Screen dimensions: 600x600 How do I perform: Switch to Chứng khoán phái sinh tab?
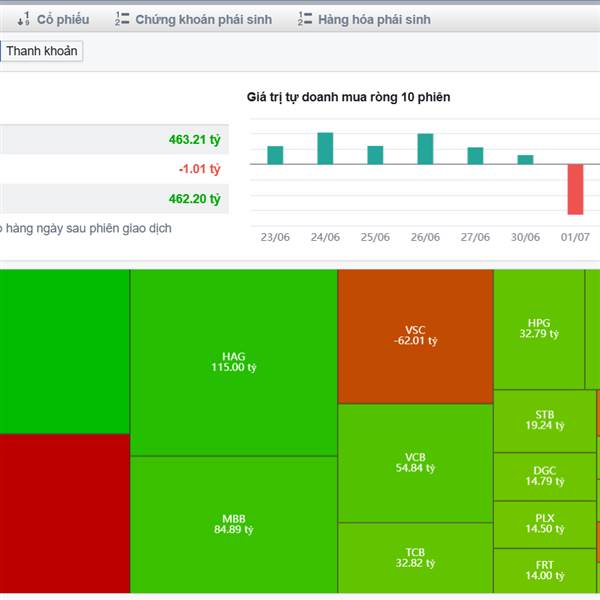click(x=204, y=20)
